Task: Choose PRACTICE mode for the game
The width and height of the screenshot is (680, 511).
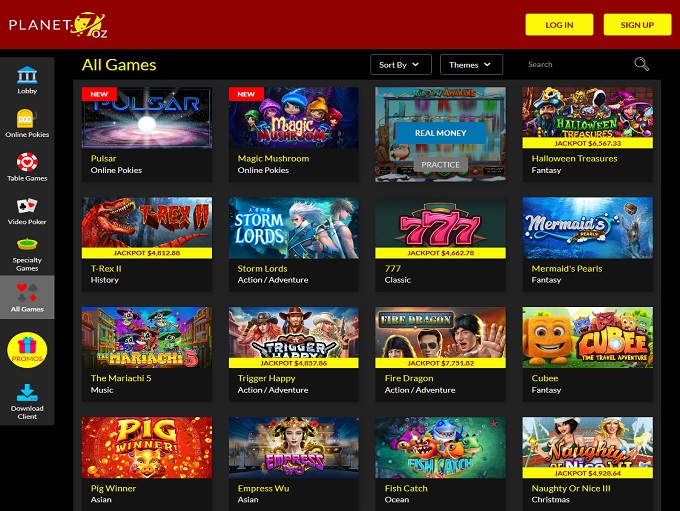Action: click(x=440, y=164)
